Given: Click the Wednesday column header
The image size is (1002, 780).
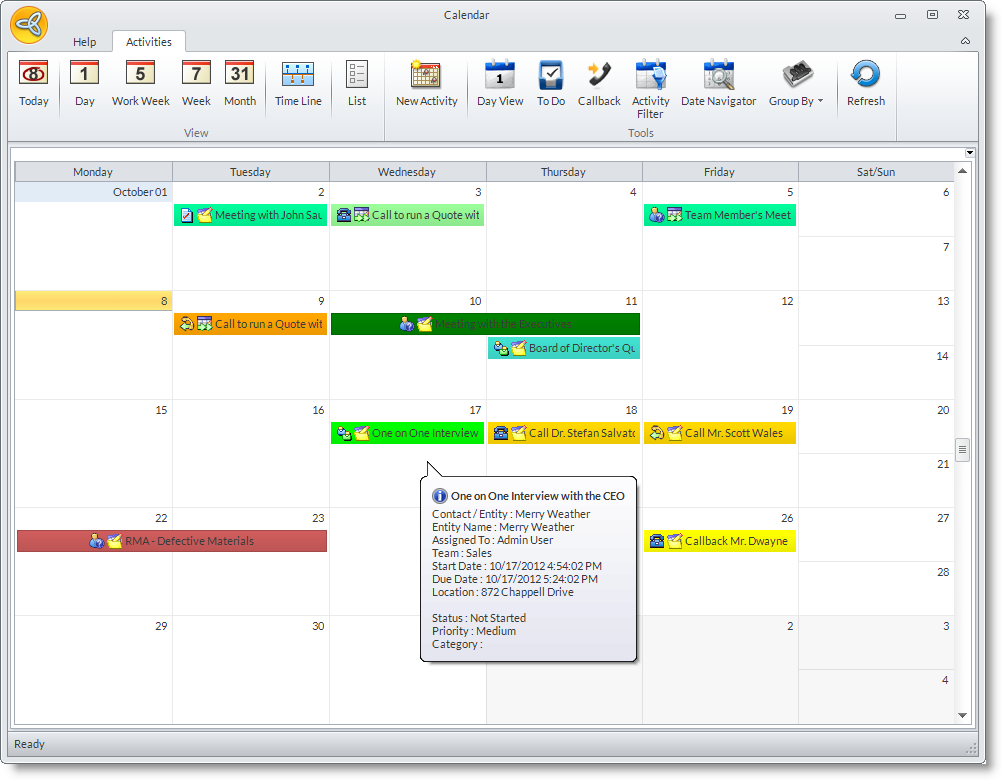Looking at the screenshot, I should click(407, 172).
